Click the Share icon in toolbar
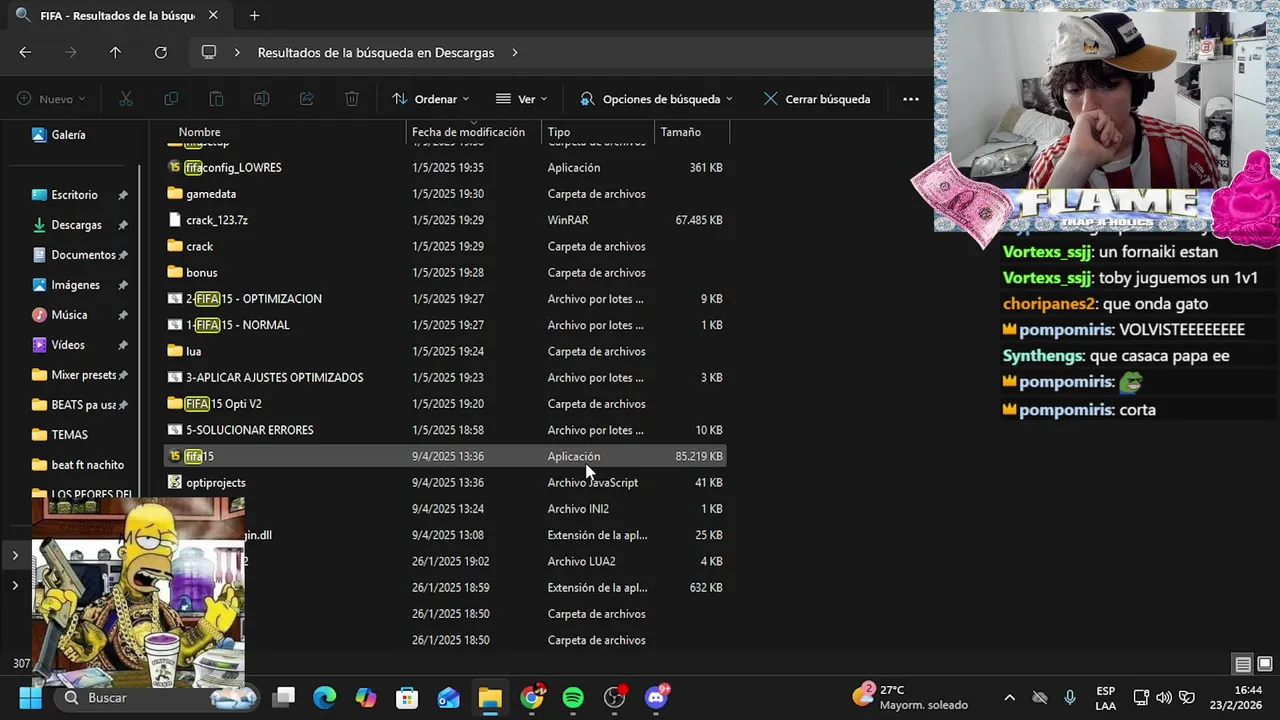1280x720 pixels. pos(307,99)
